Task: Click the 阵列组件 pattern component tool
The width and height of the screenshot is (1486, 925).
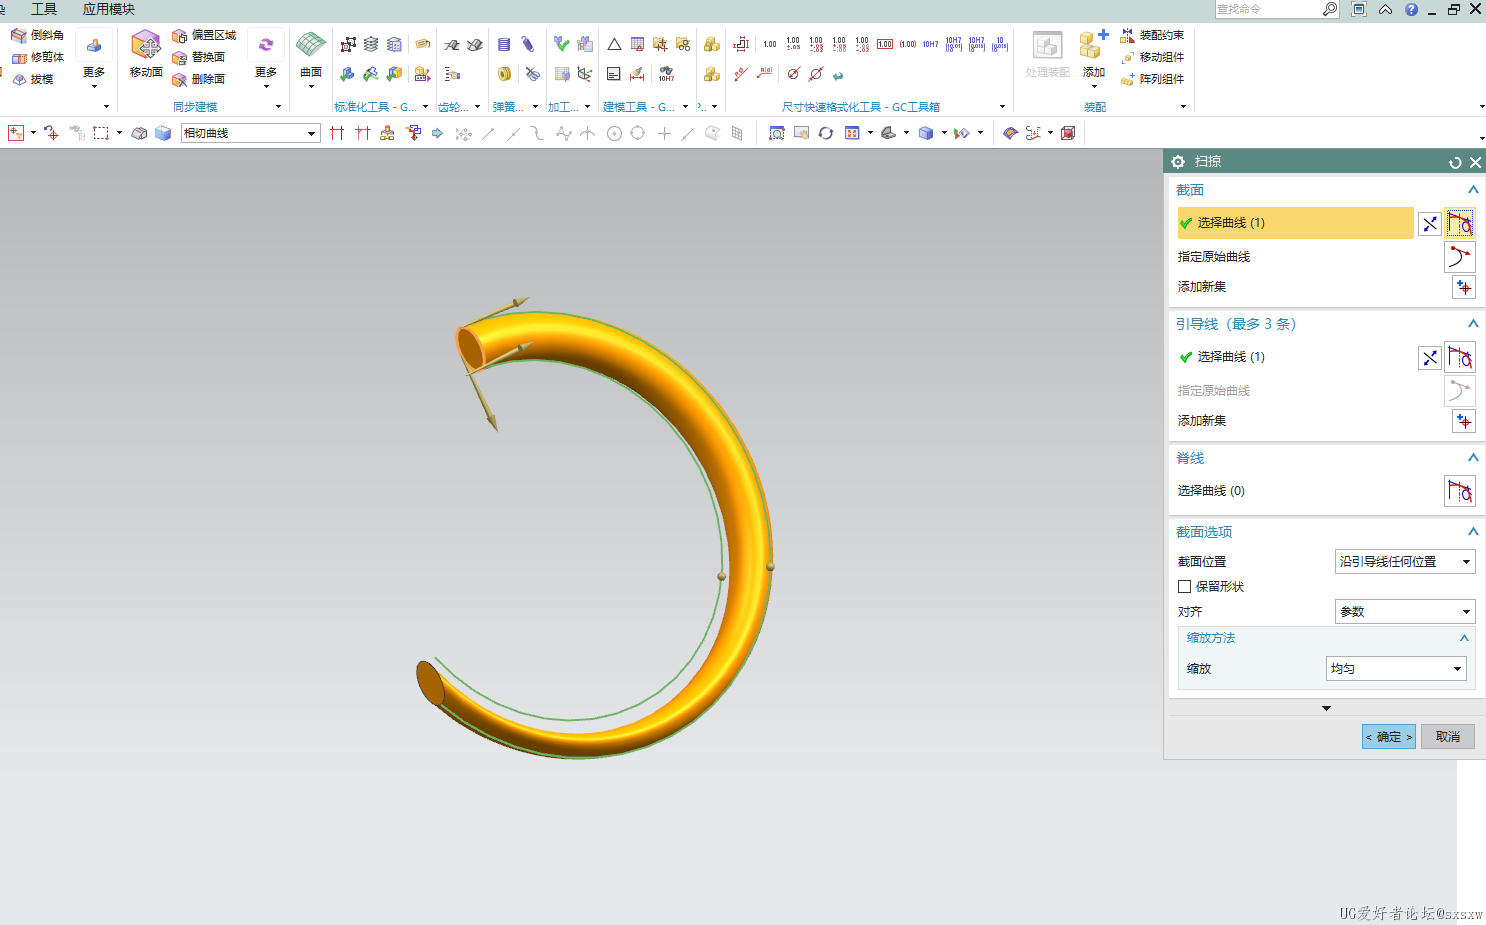Action: (1152, 79)
